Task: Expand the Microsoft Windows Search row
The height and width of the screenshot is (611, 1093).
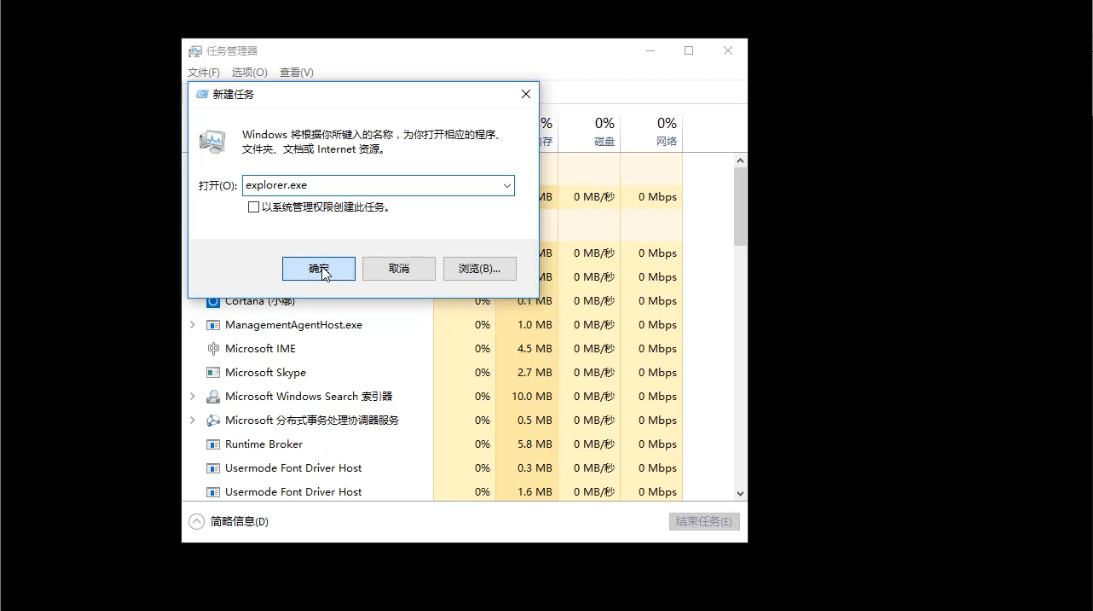Action: (193, 396)
